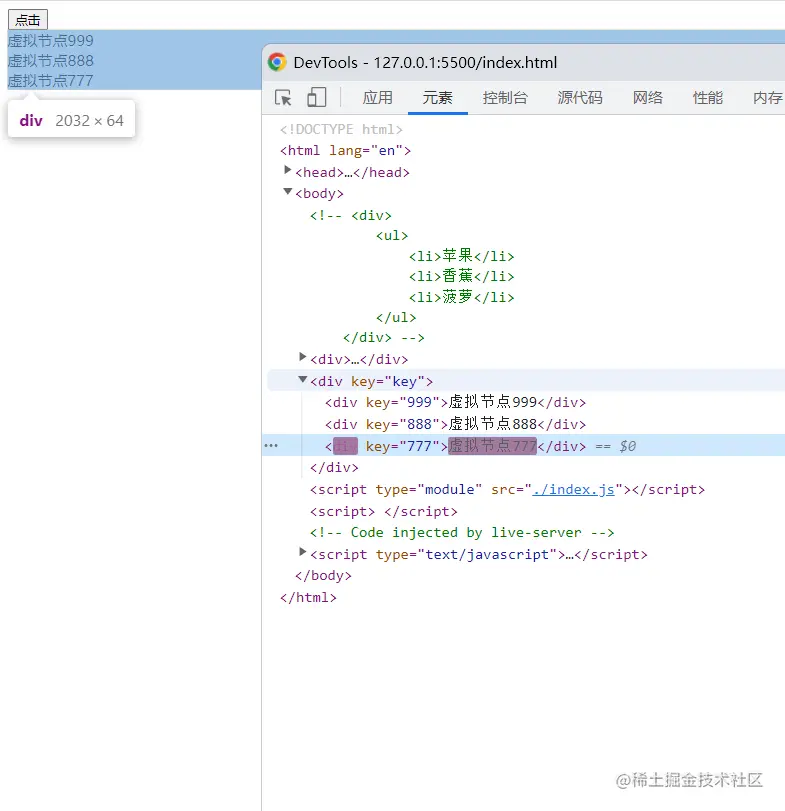The height and width of the screenshot is (811, 785).
Task: Click the <li>苹果</li> comment line
Action: click(x=462, y=256)
